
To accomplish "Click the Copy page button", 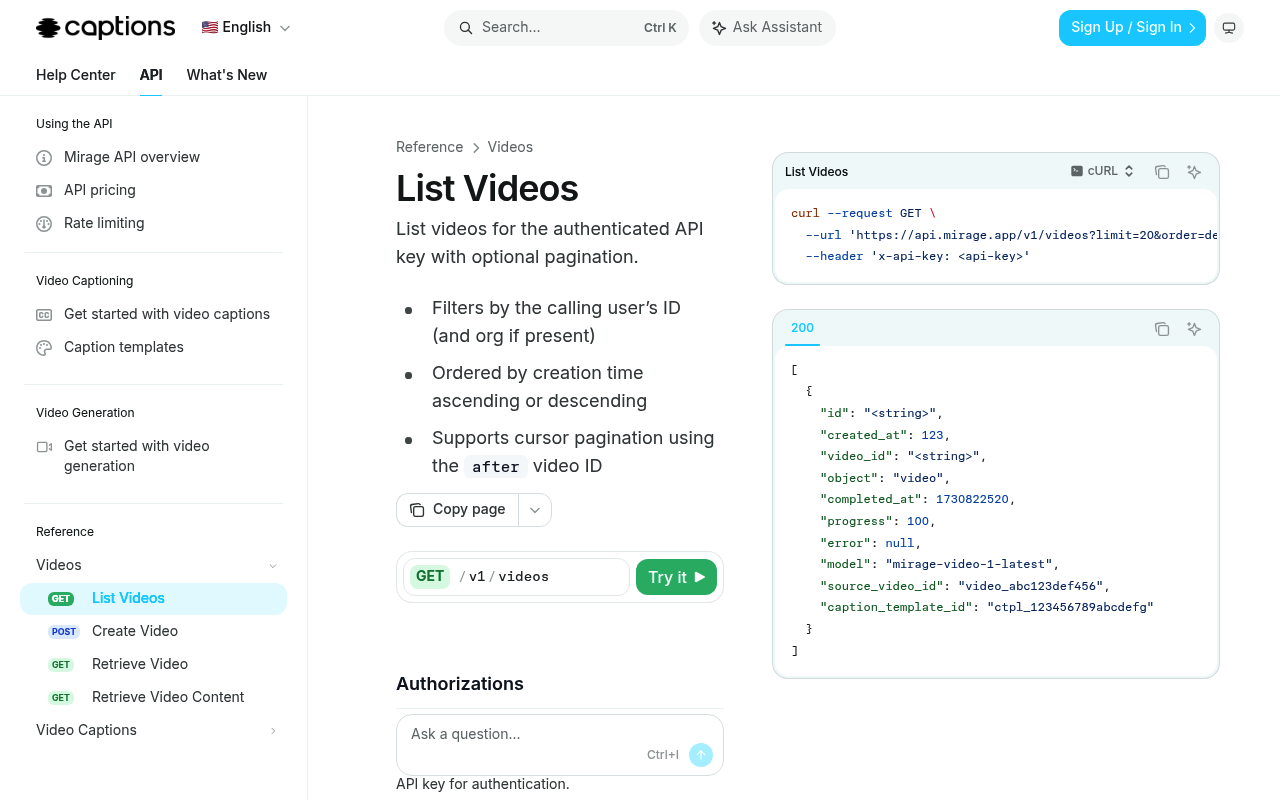I will coord(457,510).
